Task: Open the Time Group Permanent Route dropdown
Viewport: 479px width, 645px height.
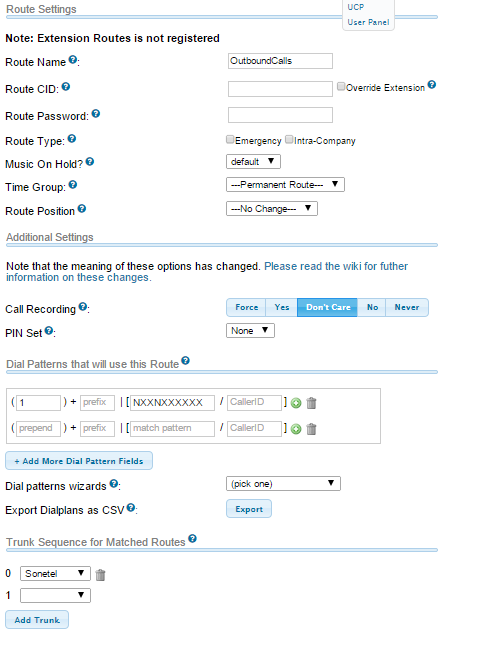Action: click(285, 185)
